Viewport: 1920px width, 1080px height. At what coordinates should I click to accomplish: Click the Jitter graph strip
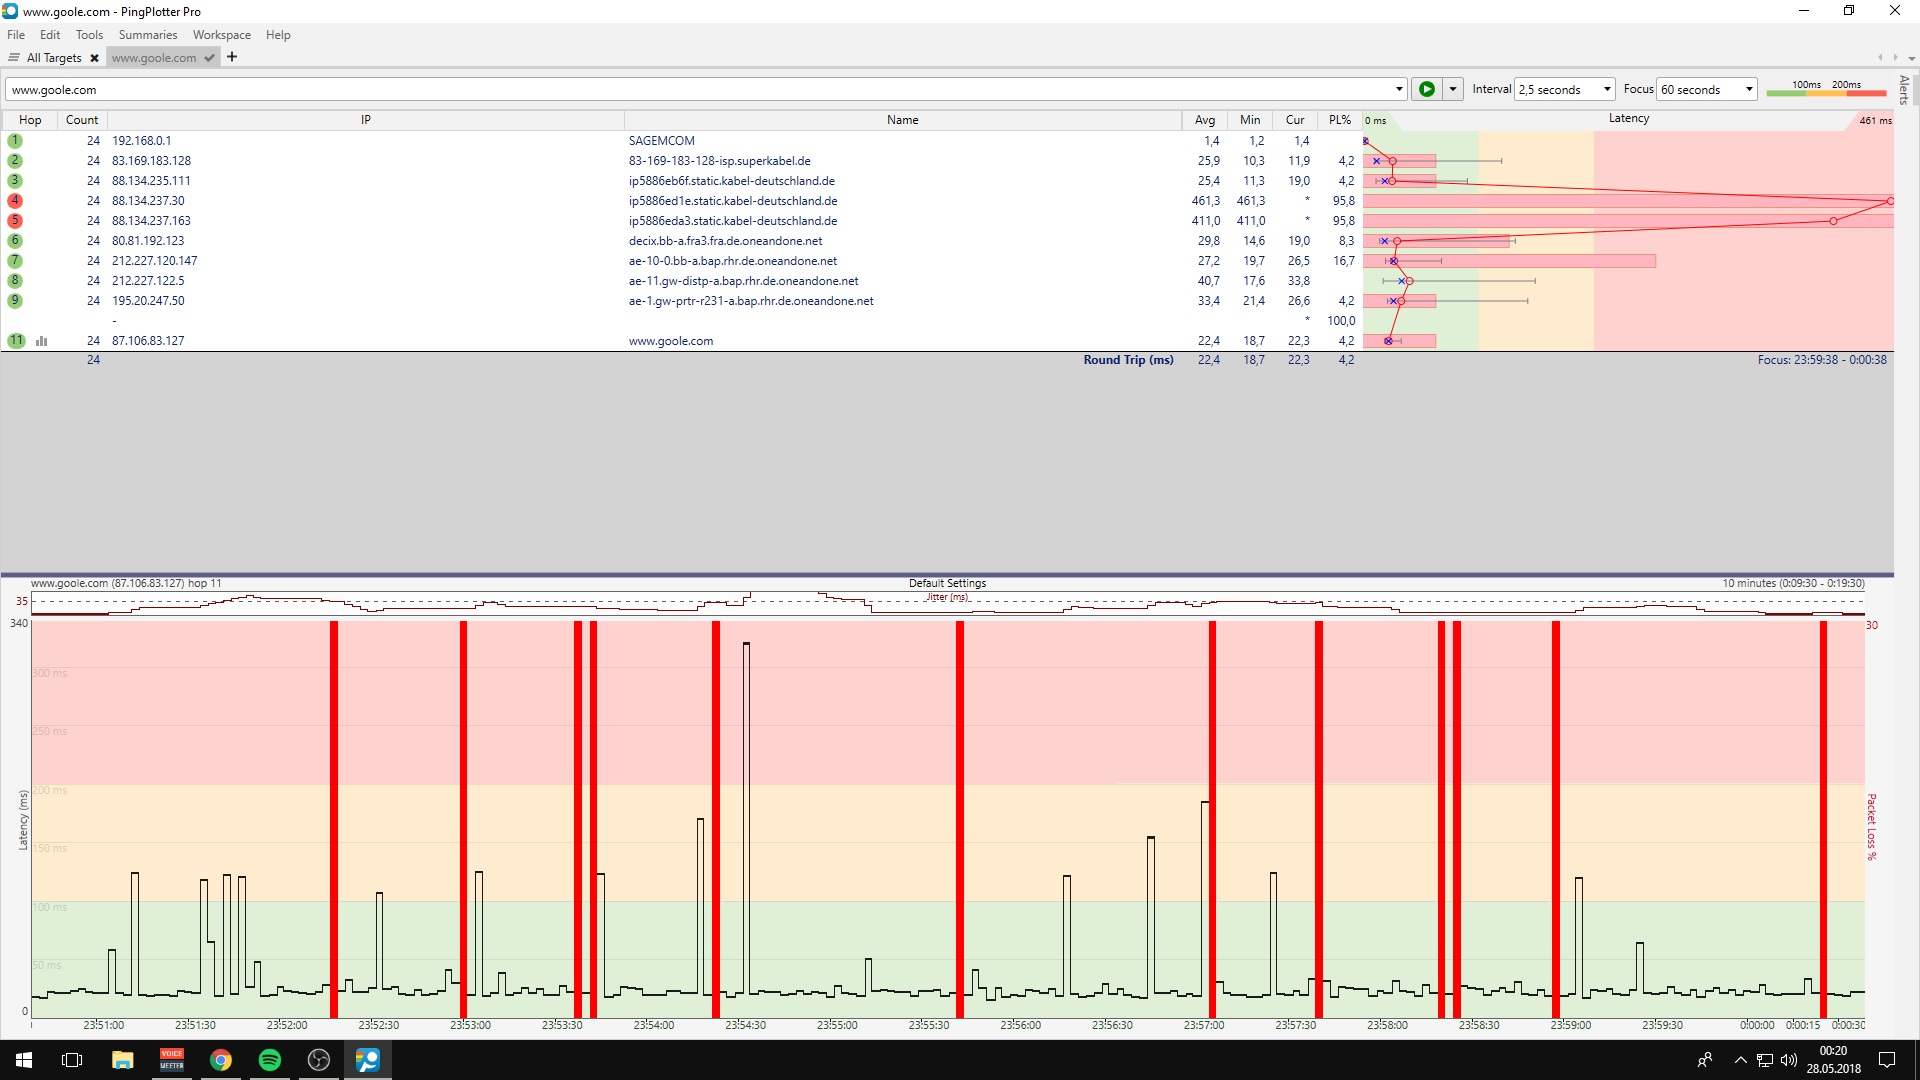point(947,603)
